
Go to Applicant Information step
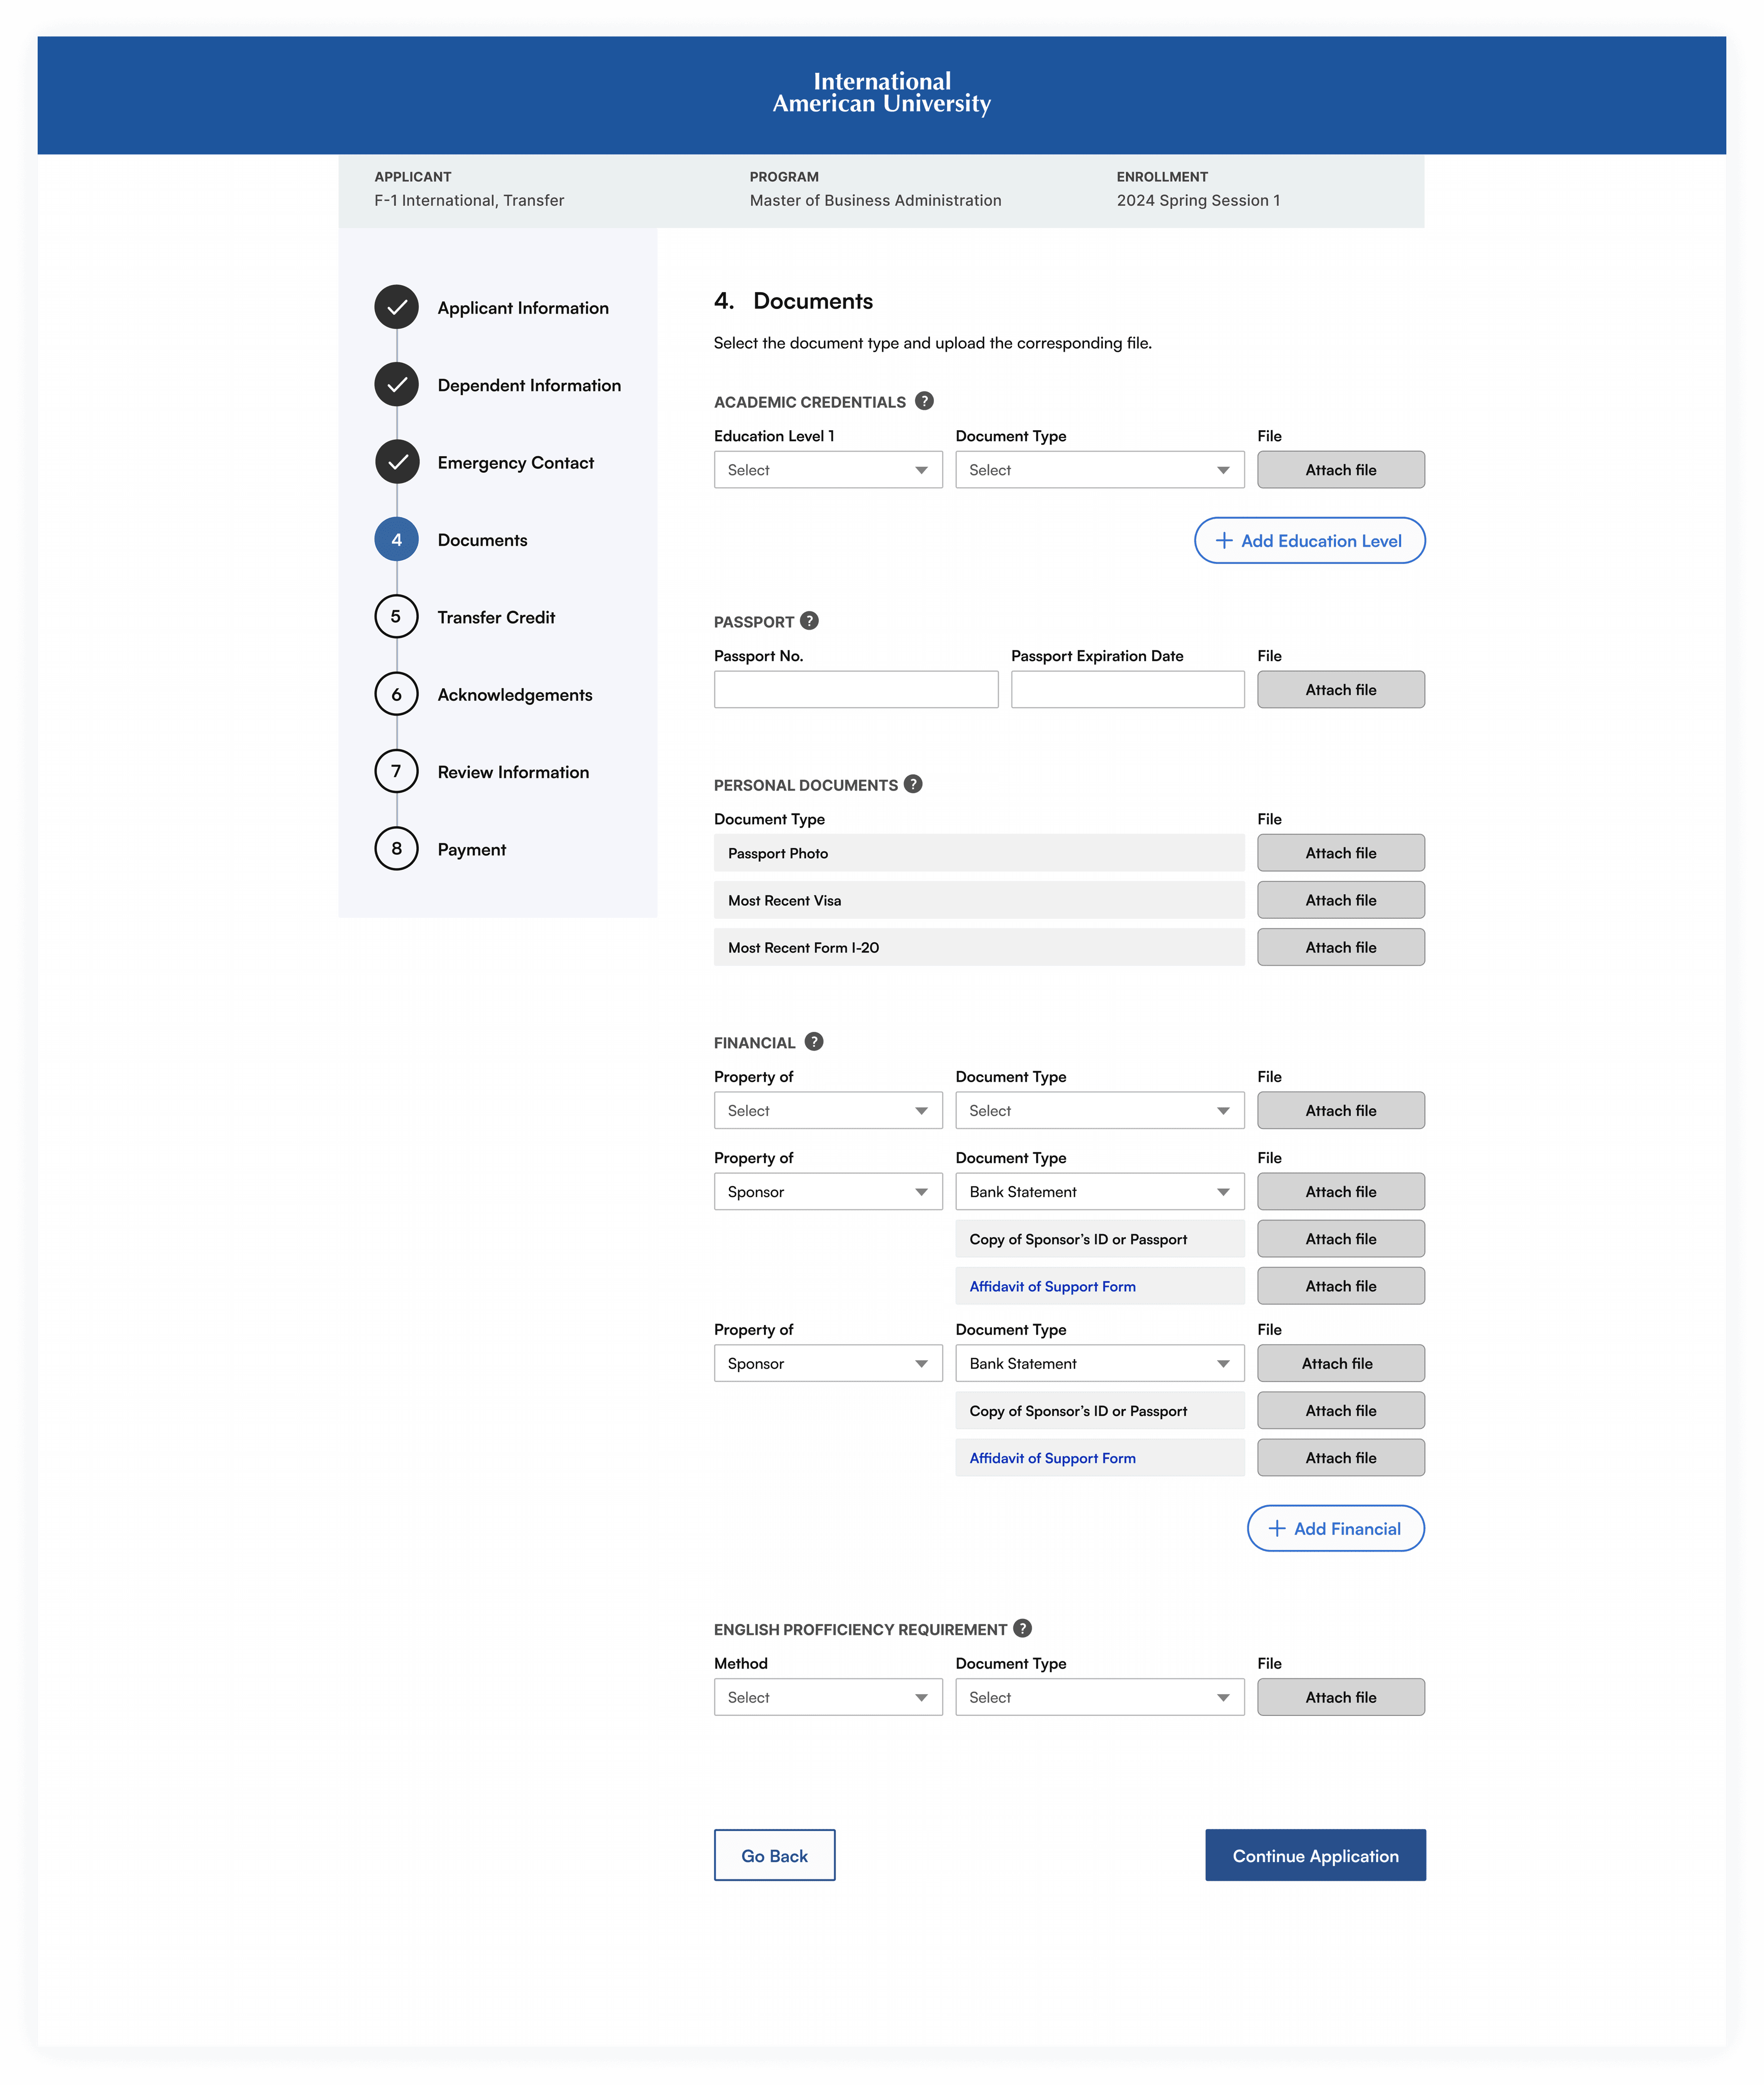pos(523,308)
